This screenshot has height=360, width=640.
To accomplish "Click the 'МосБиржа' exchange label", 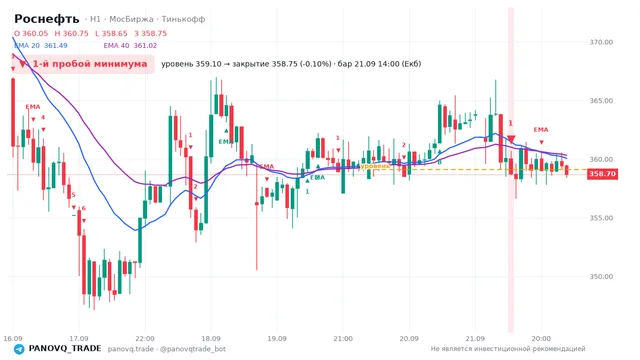I will coord(131,19).
